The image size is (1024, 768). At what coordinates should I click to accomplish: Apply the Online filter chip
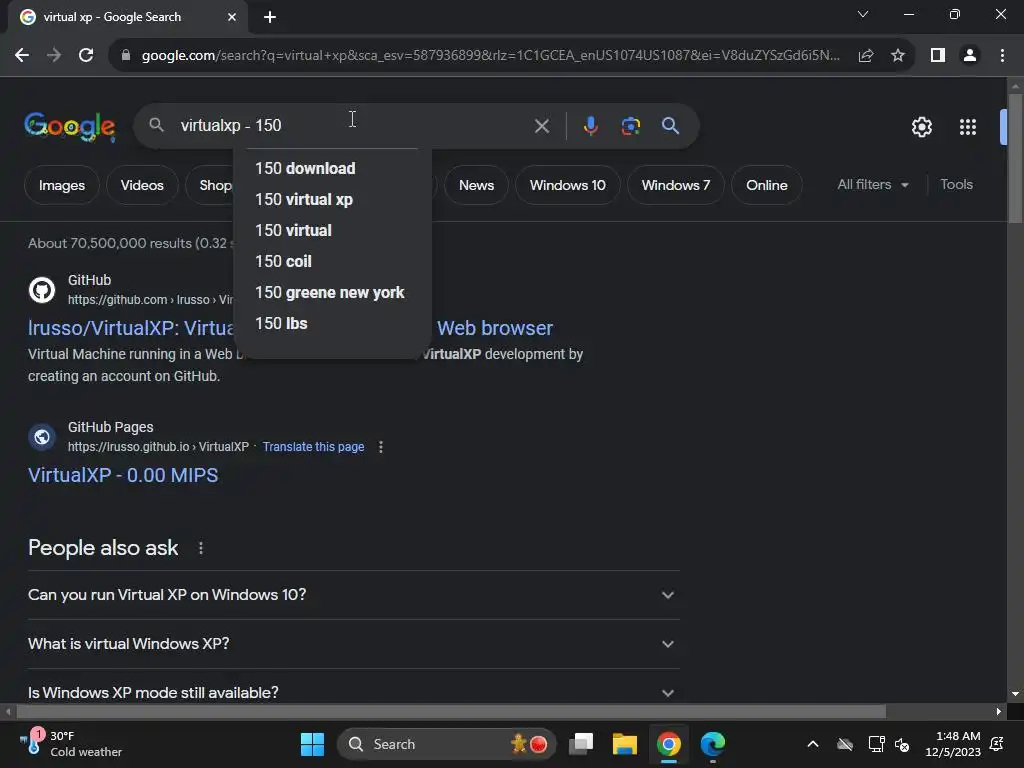[767, 185]
